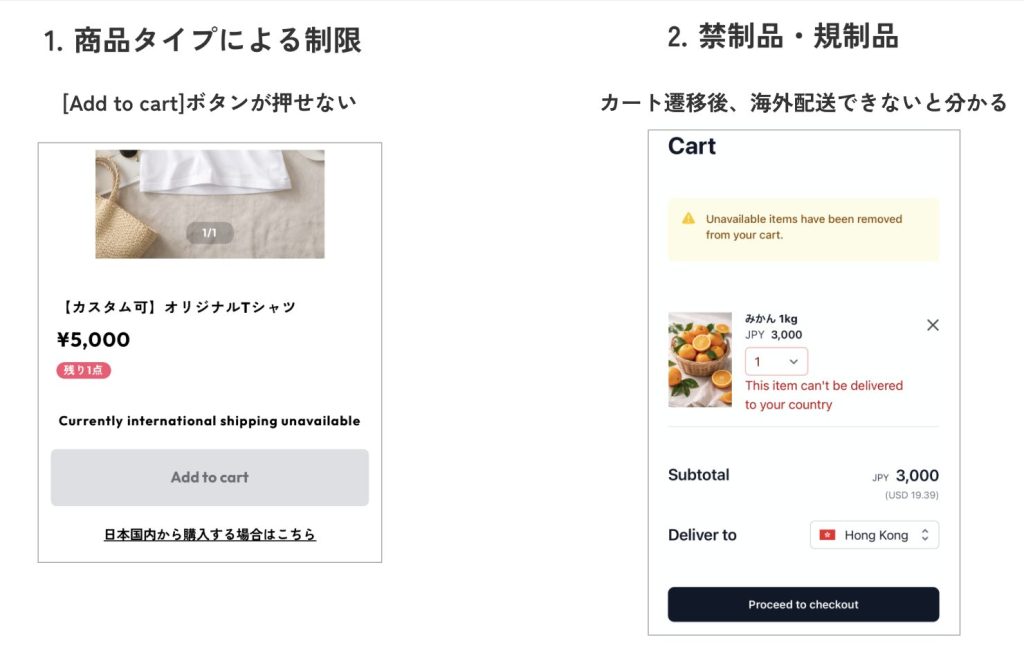Click the JPY 3,000 subtotal amount
The width and height of the screenshot is (1024, 648).
tap(906, 476)
